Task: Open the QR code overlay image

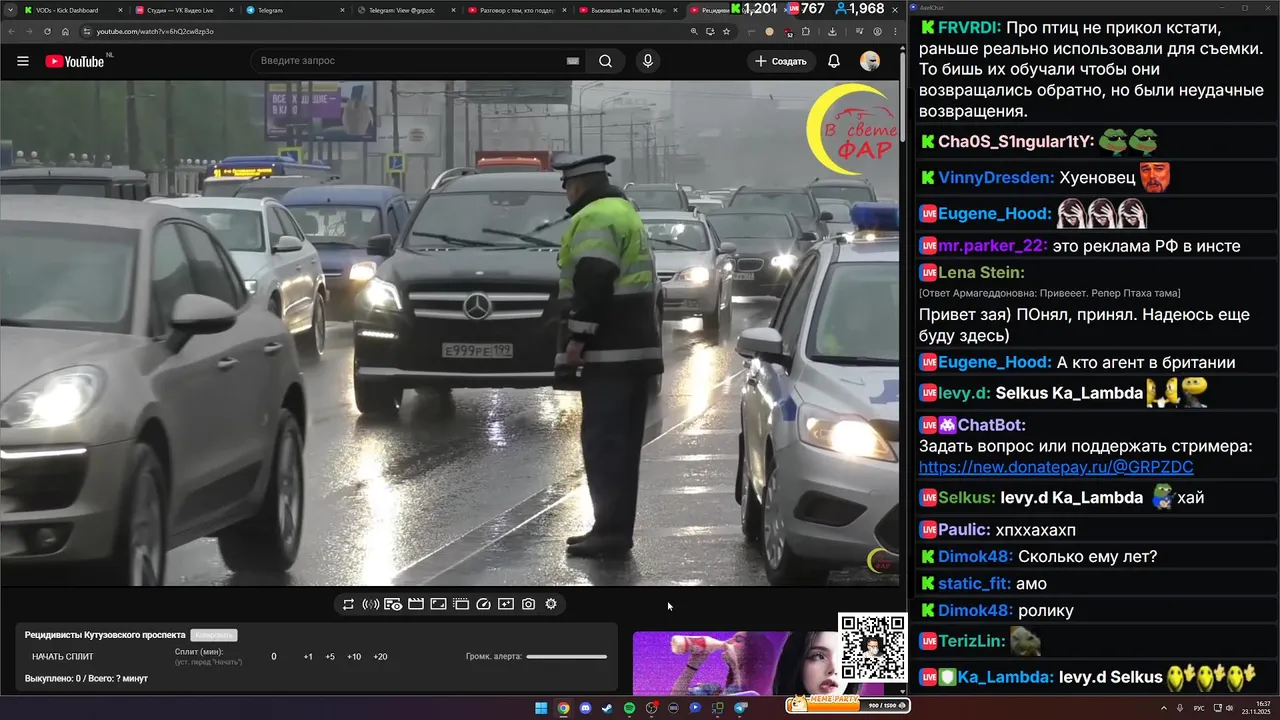Action: (872, 647)
